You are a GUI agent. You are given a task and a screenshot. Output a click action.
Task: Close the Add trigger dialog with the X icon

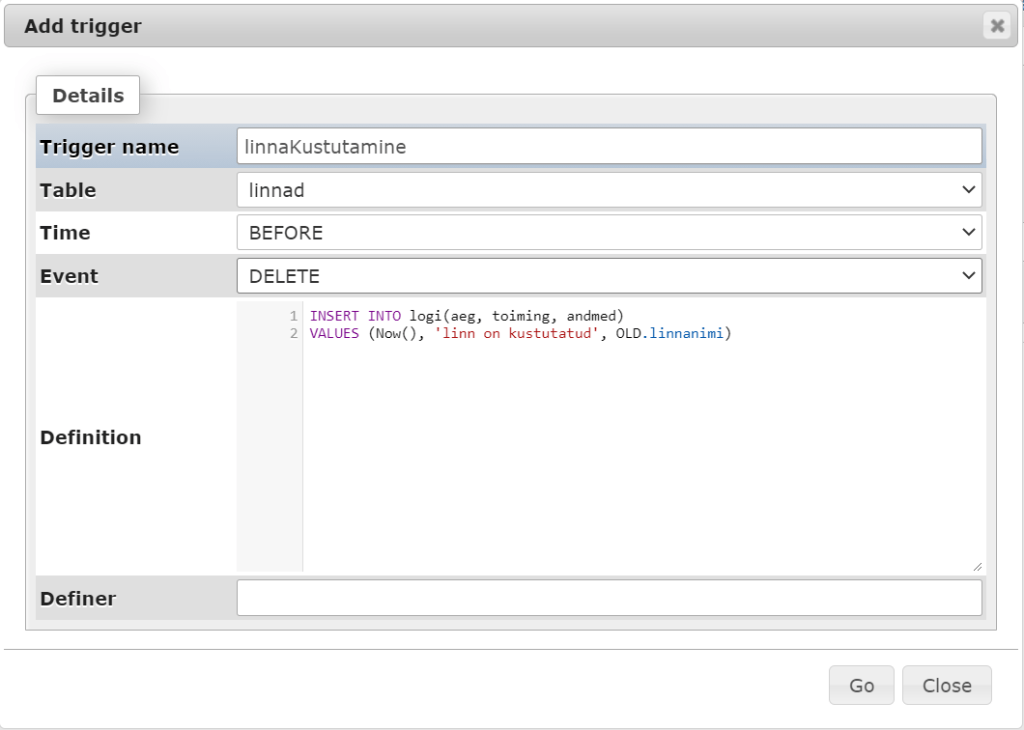point(996,26)
